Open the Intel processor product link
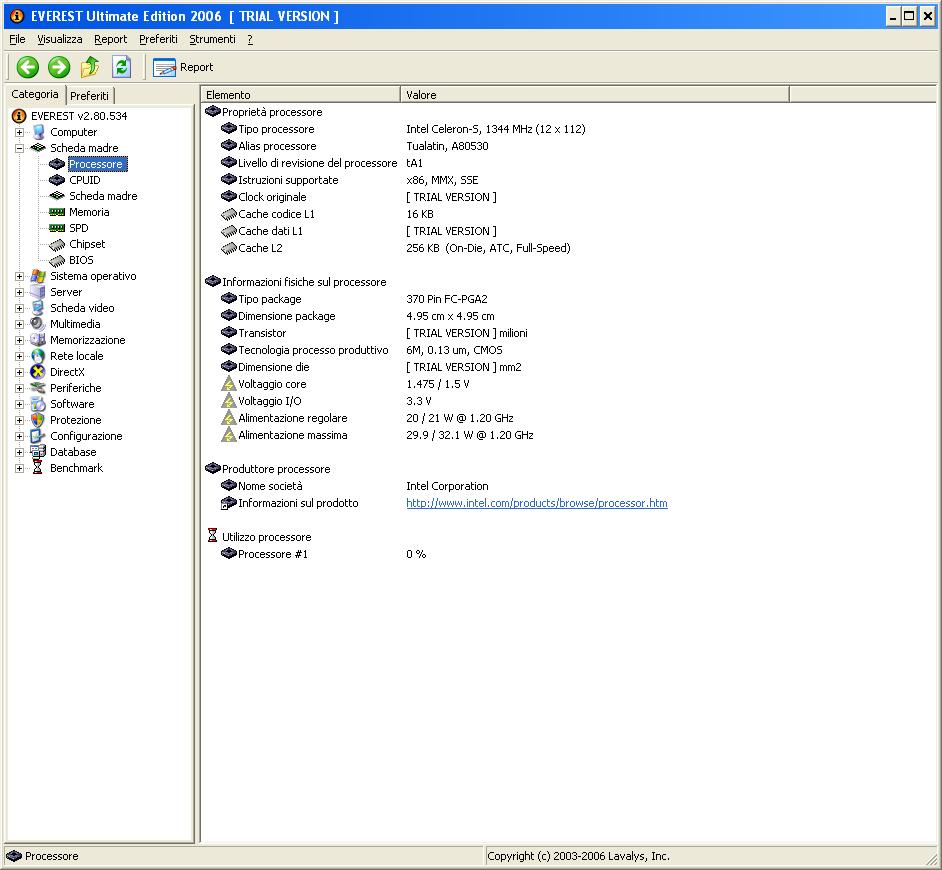Screen dimensions: 942x870 coord(536,503)
